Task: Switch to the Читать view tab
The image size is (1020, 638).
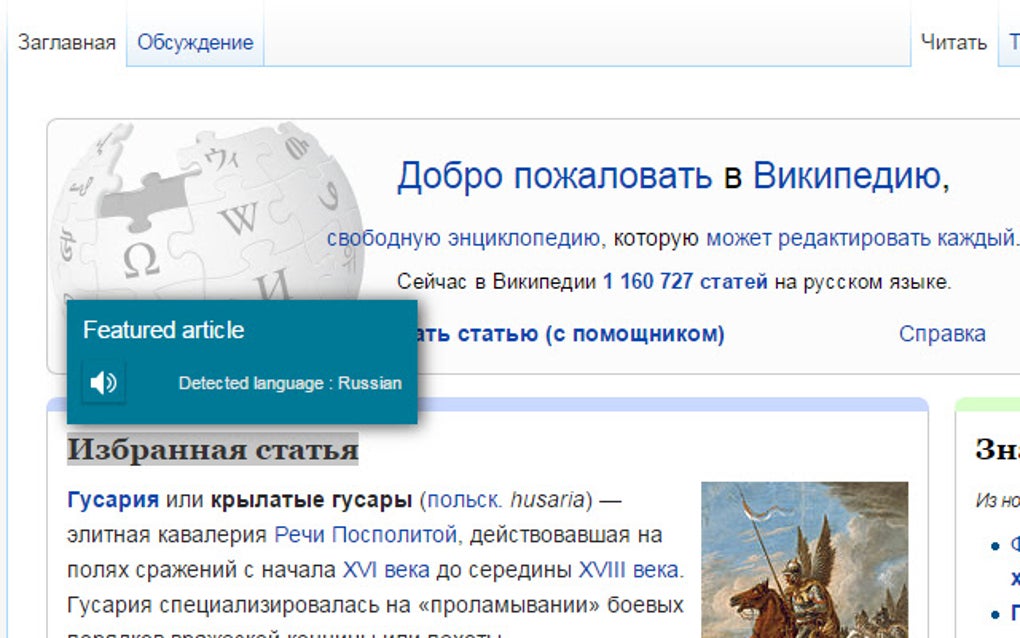Action: 954,42
